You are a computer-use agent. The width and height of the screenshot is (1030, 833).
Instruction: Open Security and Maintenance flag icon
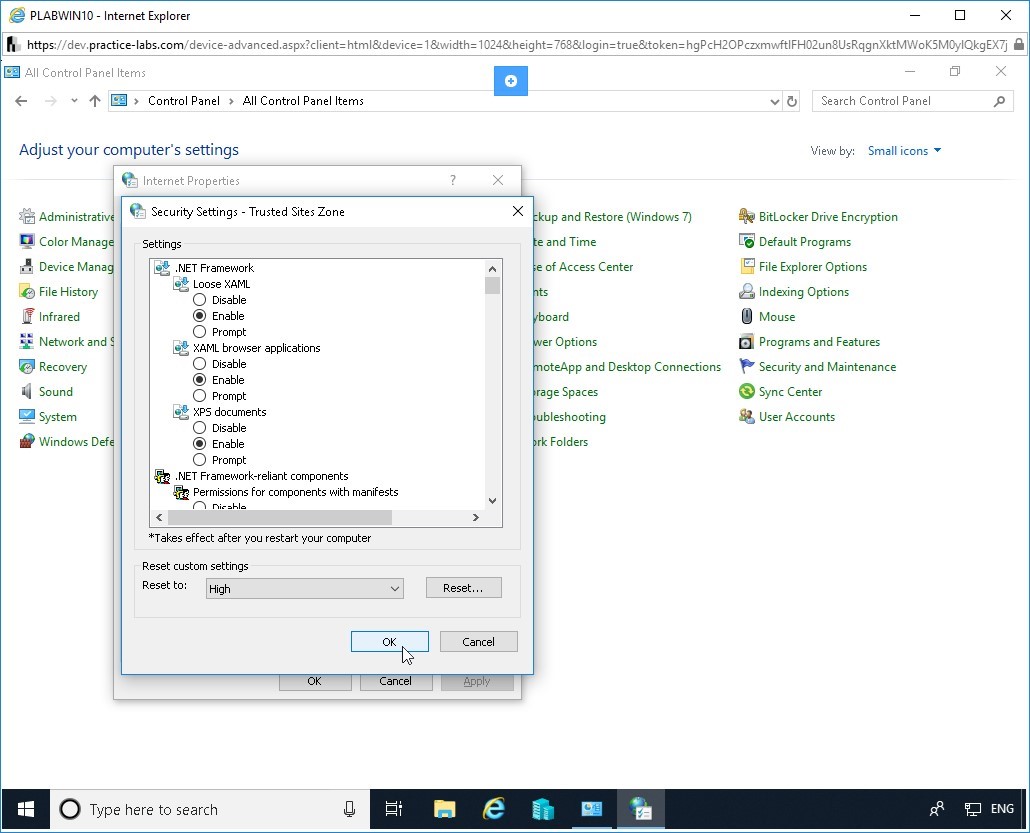746,366
